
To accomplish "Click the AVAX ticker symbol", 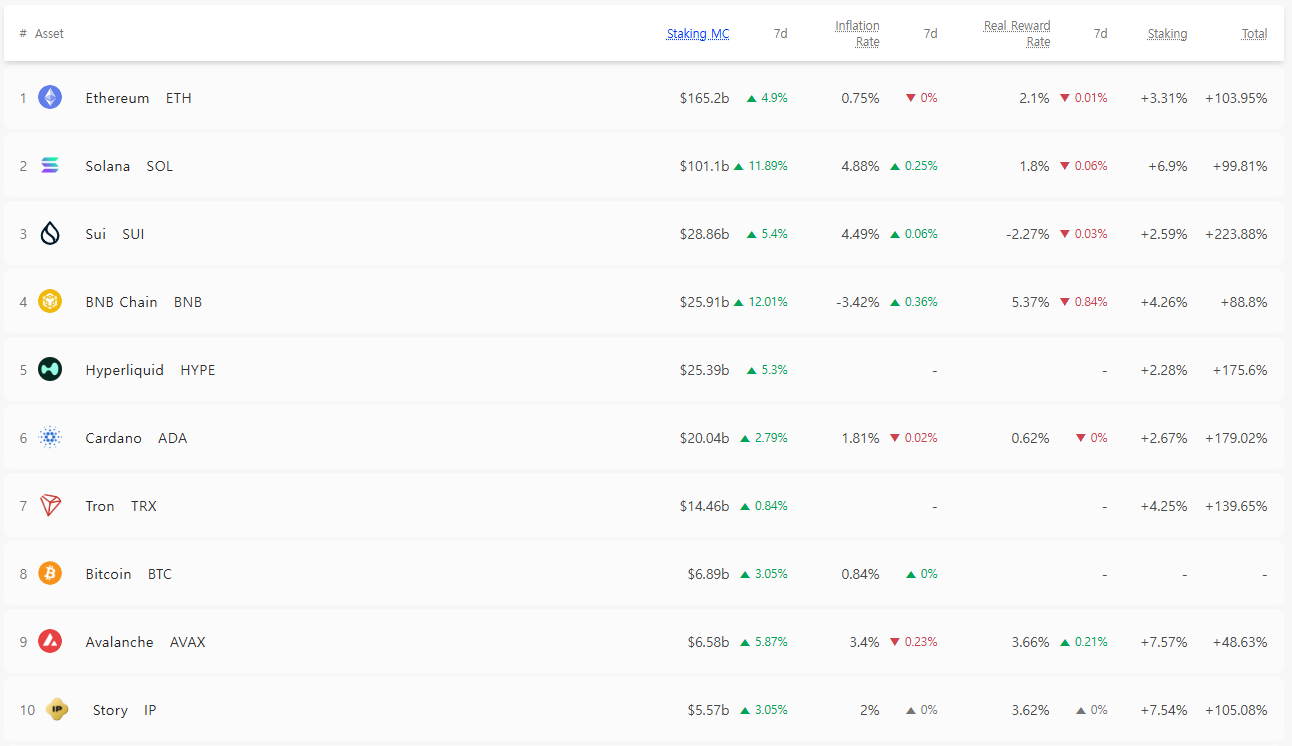I will click(x=188, y=642).
